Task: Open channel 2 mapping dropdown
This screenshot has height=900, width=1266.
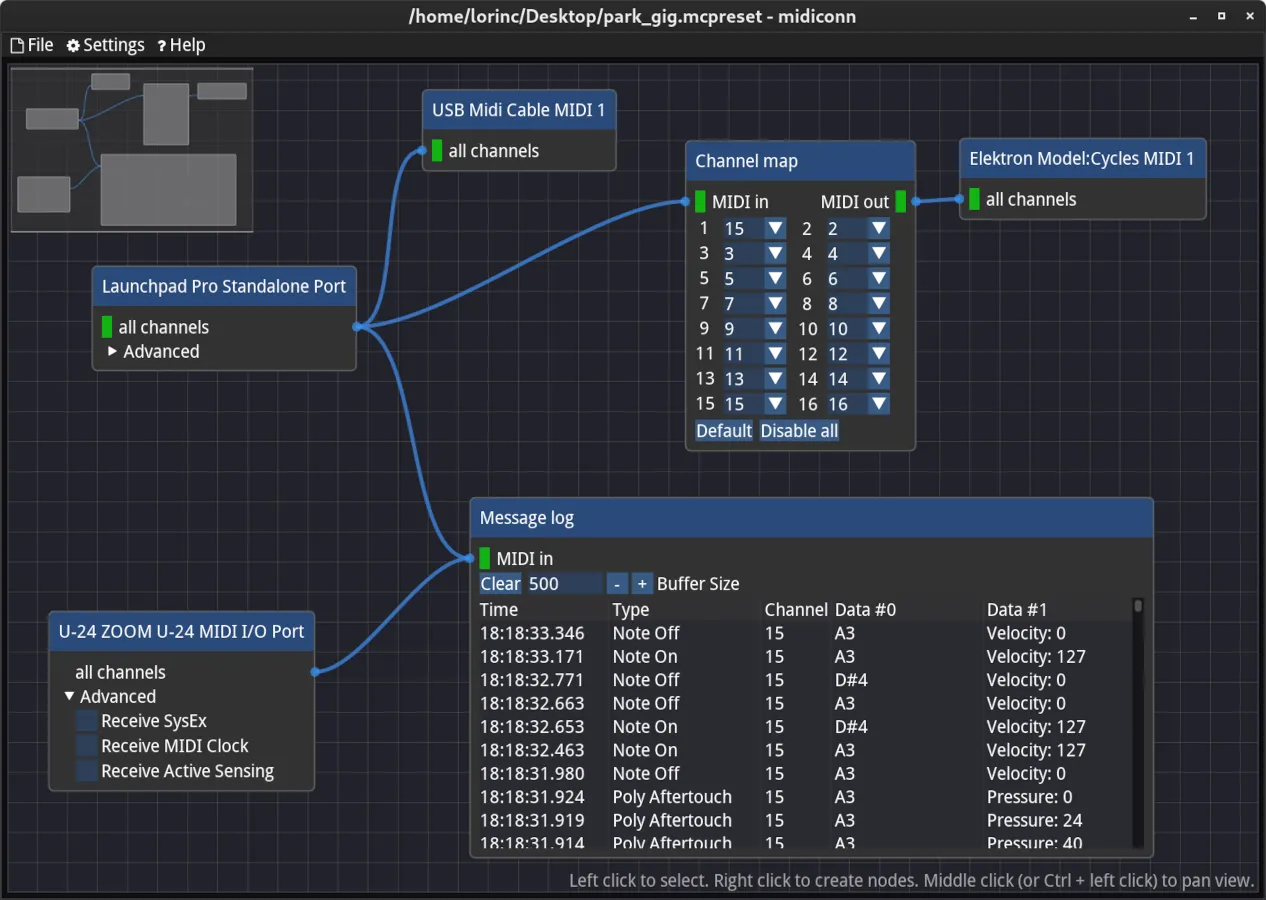Action: tap(879, 229)
